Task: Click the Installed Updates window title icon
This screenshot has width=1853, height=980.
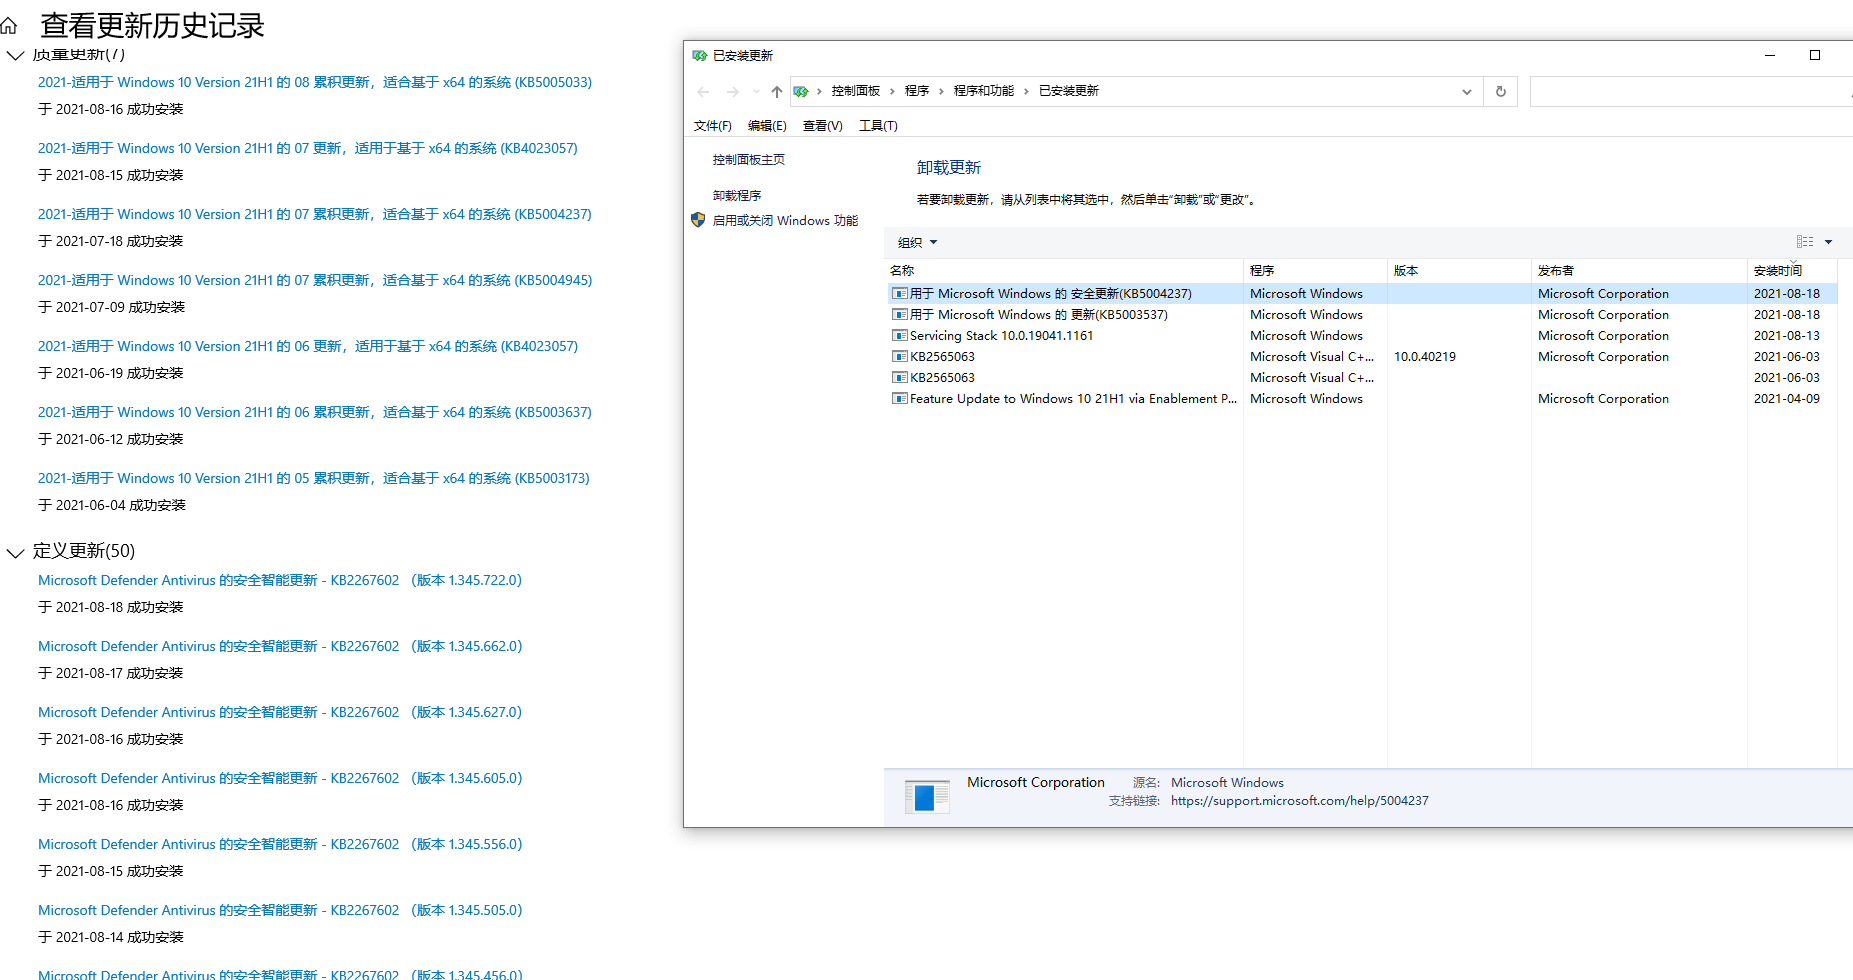Action: (x=700, y=56)
